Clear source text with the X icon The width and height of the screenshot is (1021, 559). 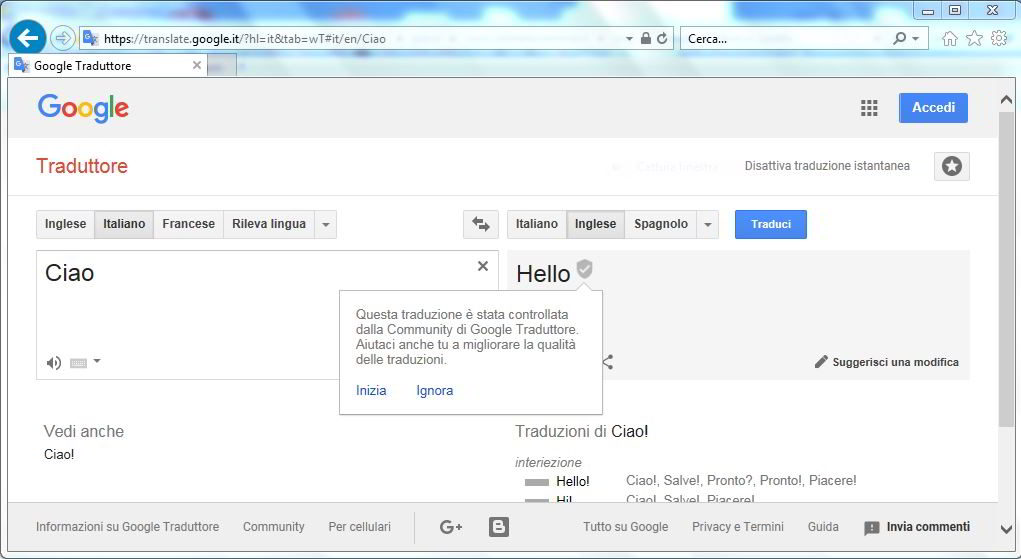pyautogui.click(x=483, y=266)
